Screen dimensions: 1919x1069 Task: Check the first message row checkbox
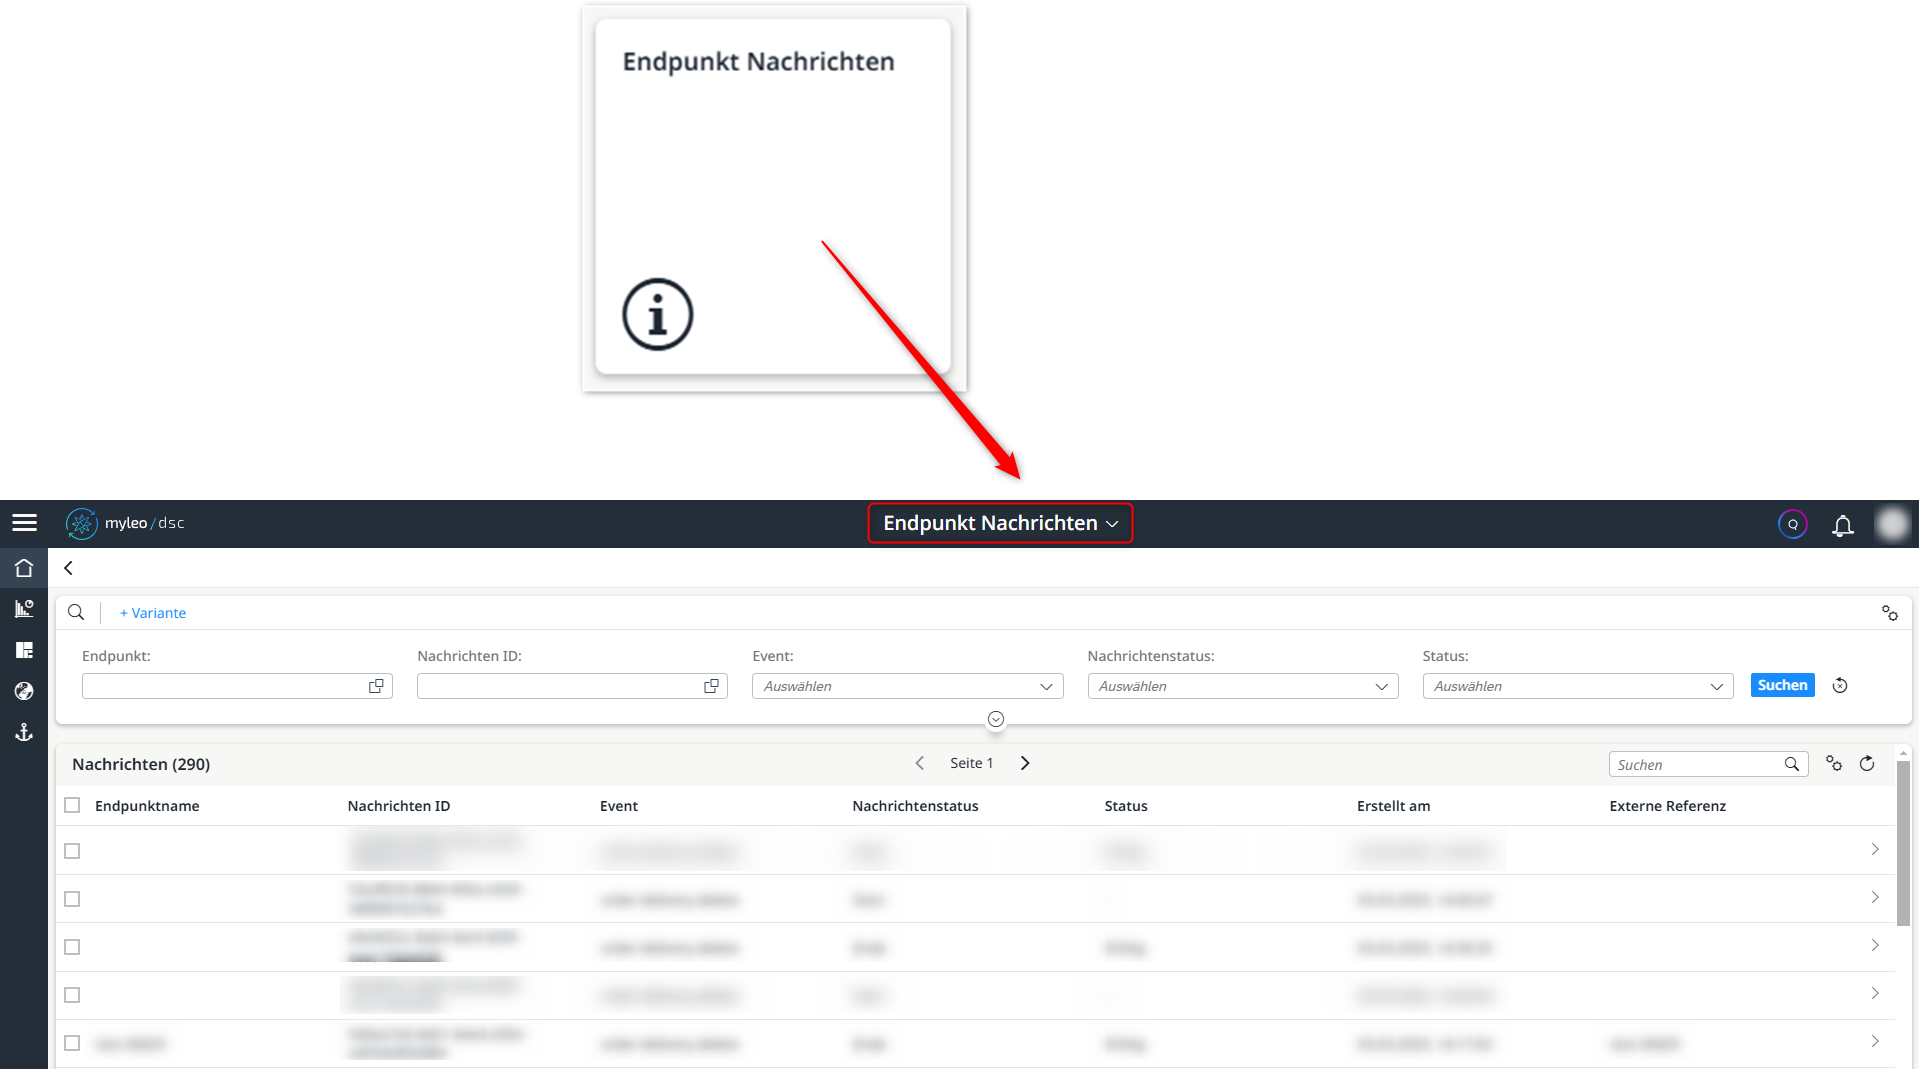[x=71, y=851]
